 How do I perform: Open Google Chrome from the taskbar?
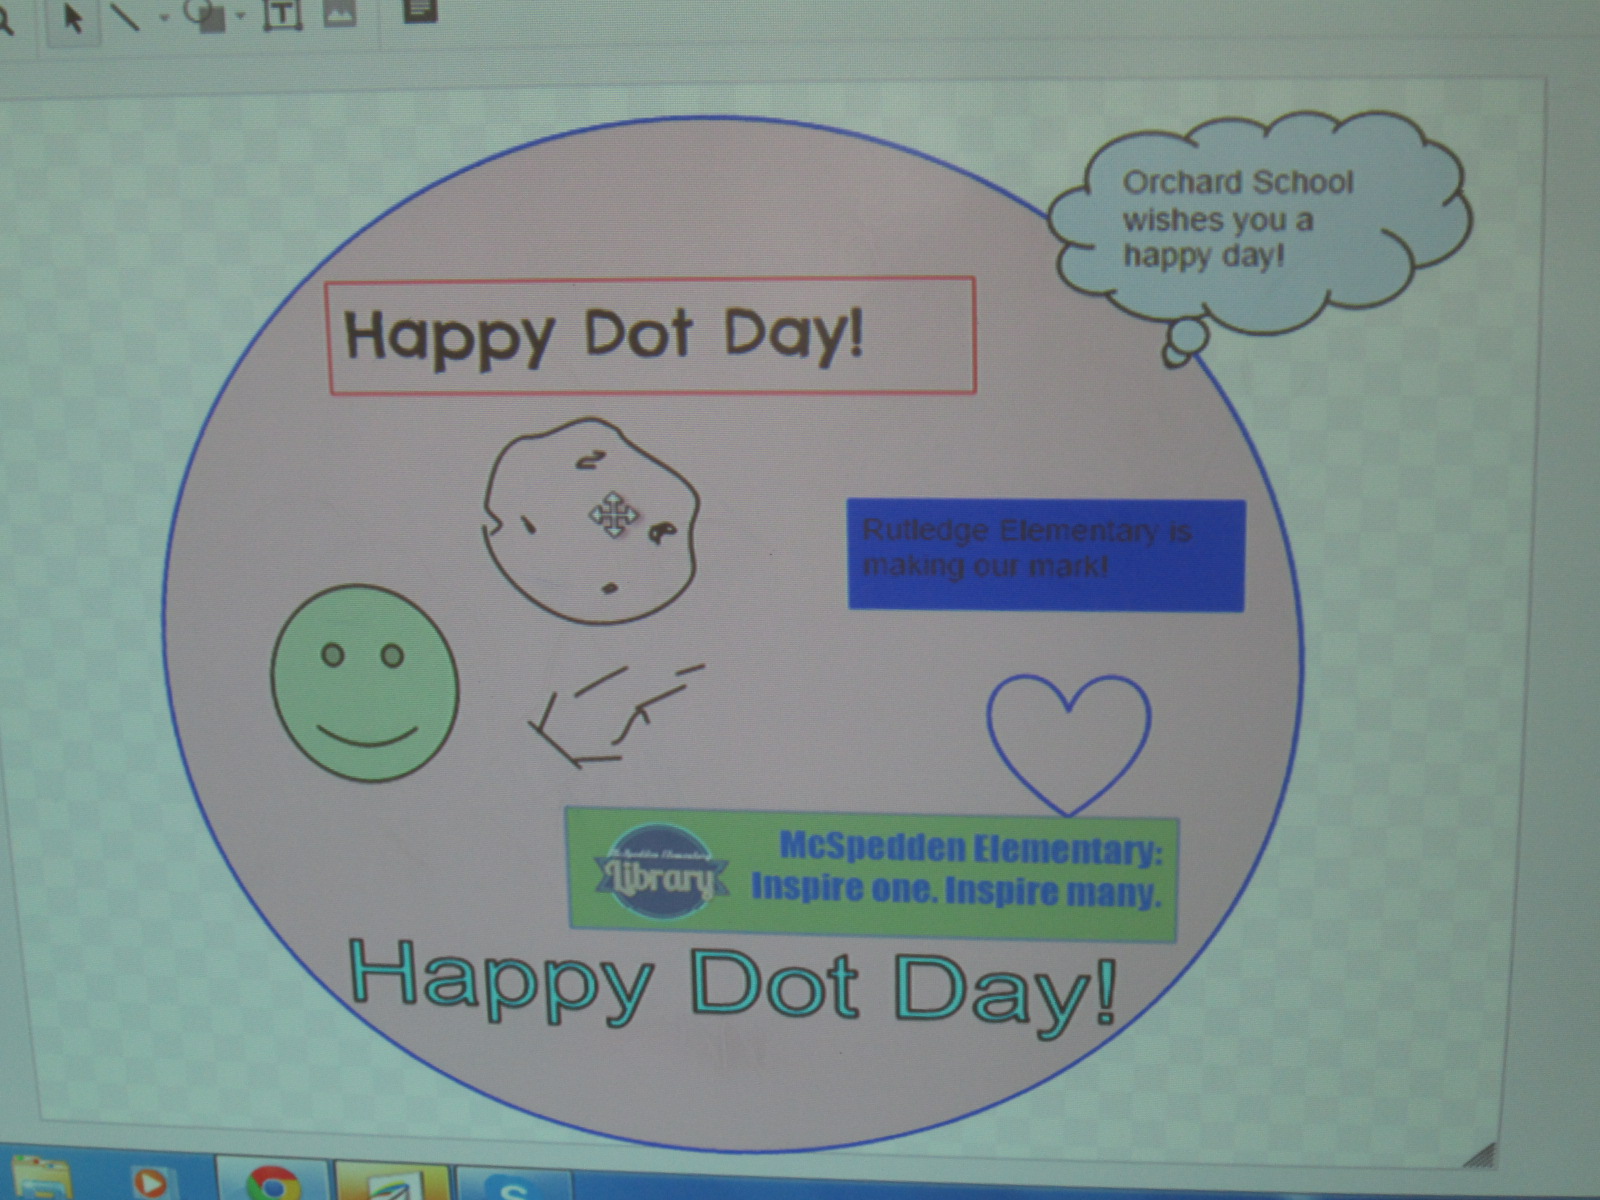[272, 1185]
